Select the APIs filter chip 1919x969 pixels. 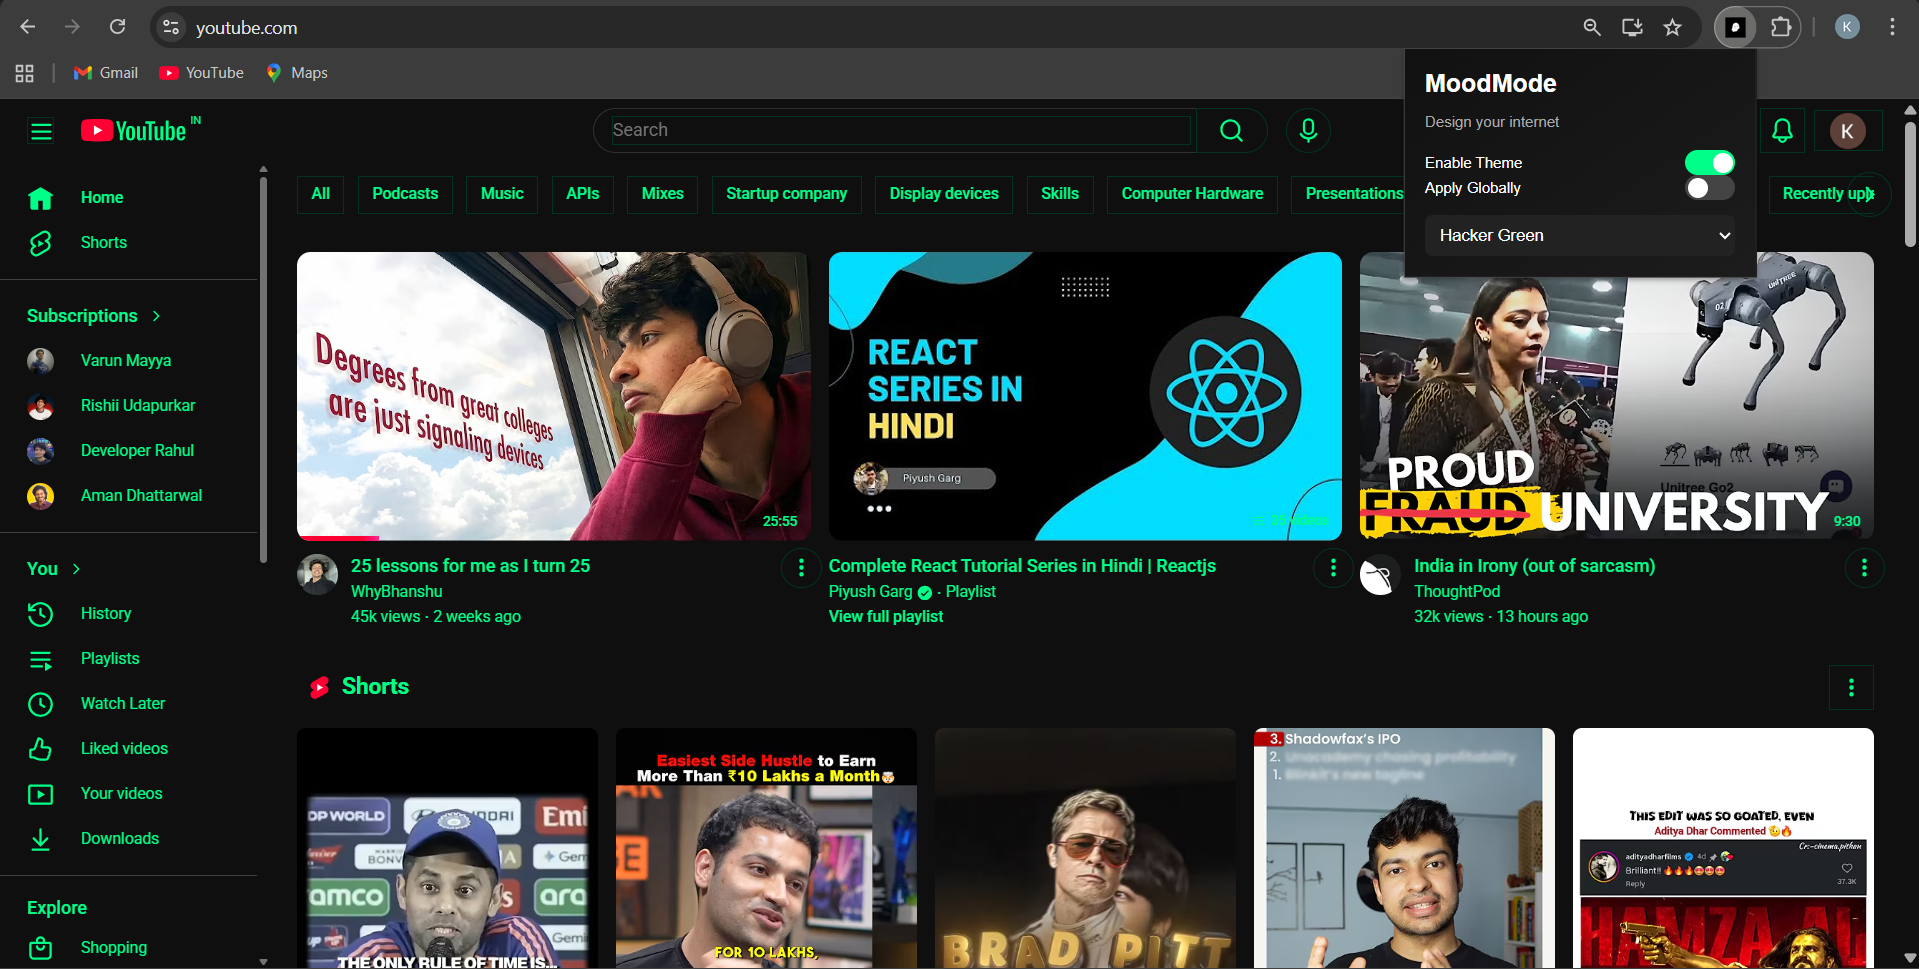[x=582, y=194]
